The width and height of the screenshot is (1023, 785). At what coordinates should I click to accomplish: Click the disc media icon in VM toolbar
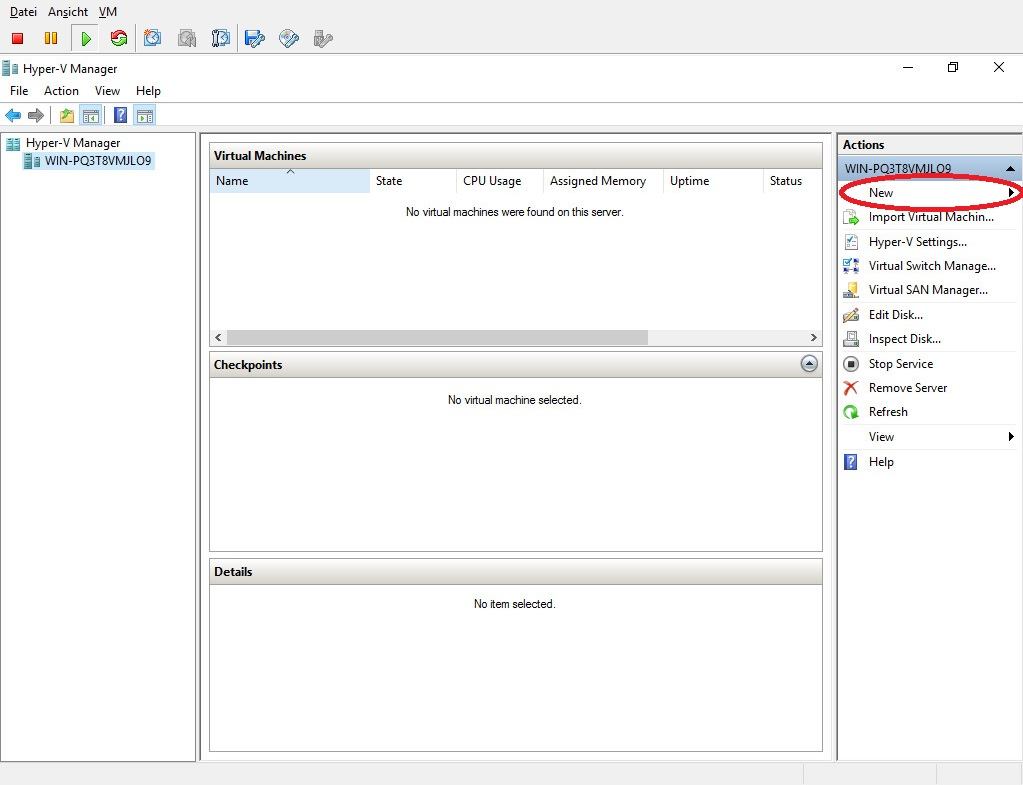(x=289, y=38)
